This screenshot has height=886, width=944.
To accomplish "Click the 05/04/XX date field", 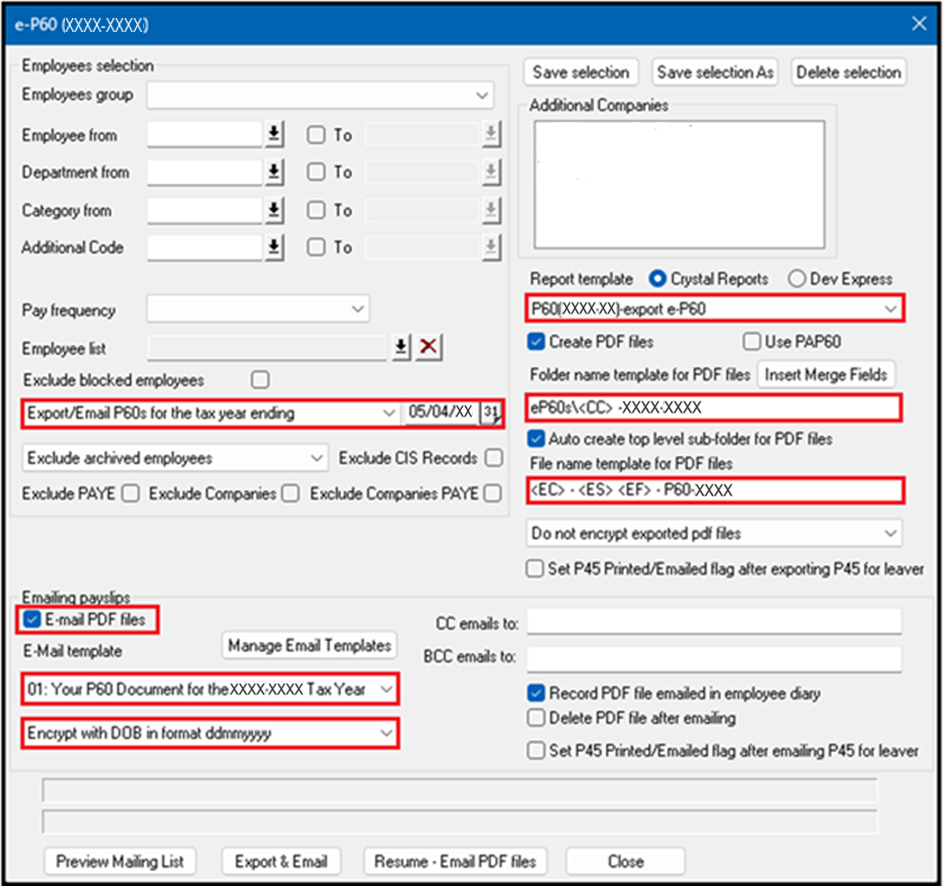I will [x=441, y=412].
